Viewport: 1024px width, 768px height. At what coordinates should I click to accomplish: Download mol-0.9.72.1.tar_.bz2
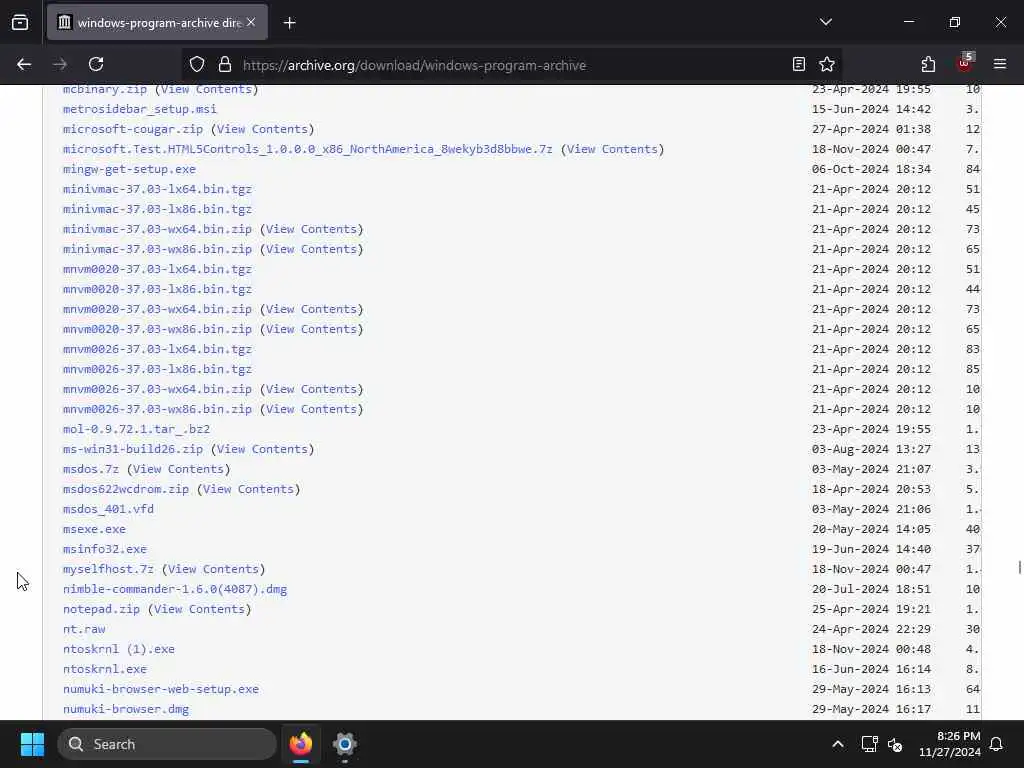[136, 429]
